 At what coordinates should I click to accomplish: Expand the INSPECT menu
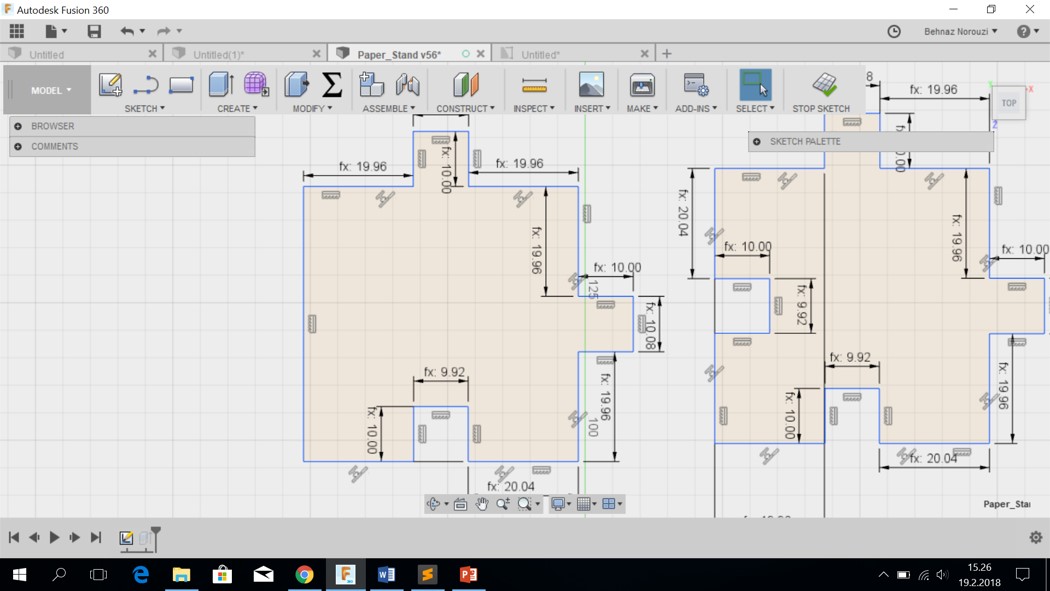tap(534, 108)
